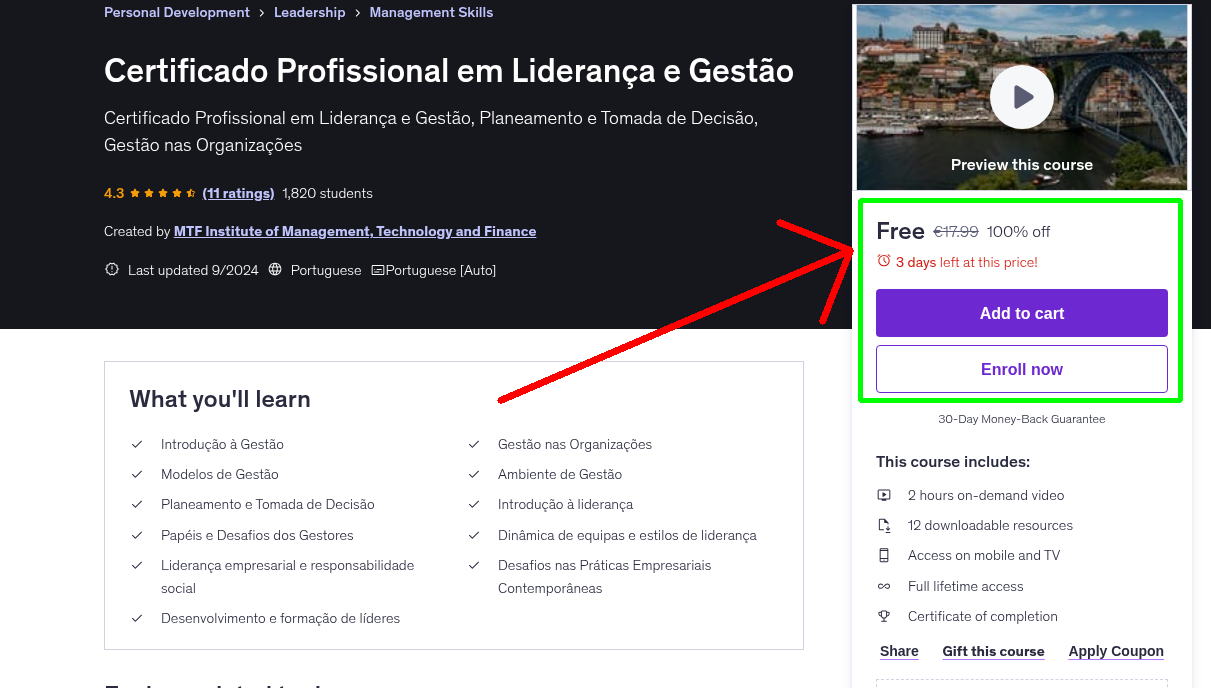
Task: Click the alarm clock icon next to the deadline
Action: pos(883,259)
